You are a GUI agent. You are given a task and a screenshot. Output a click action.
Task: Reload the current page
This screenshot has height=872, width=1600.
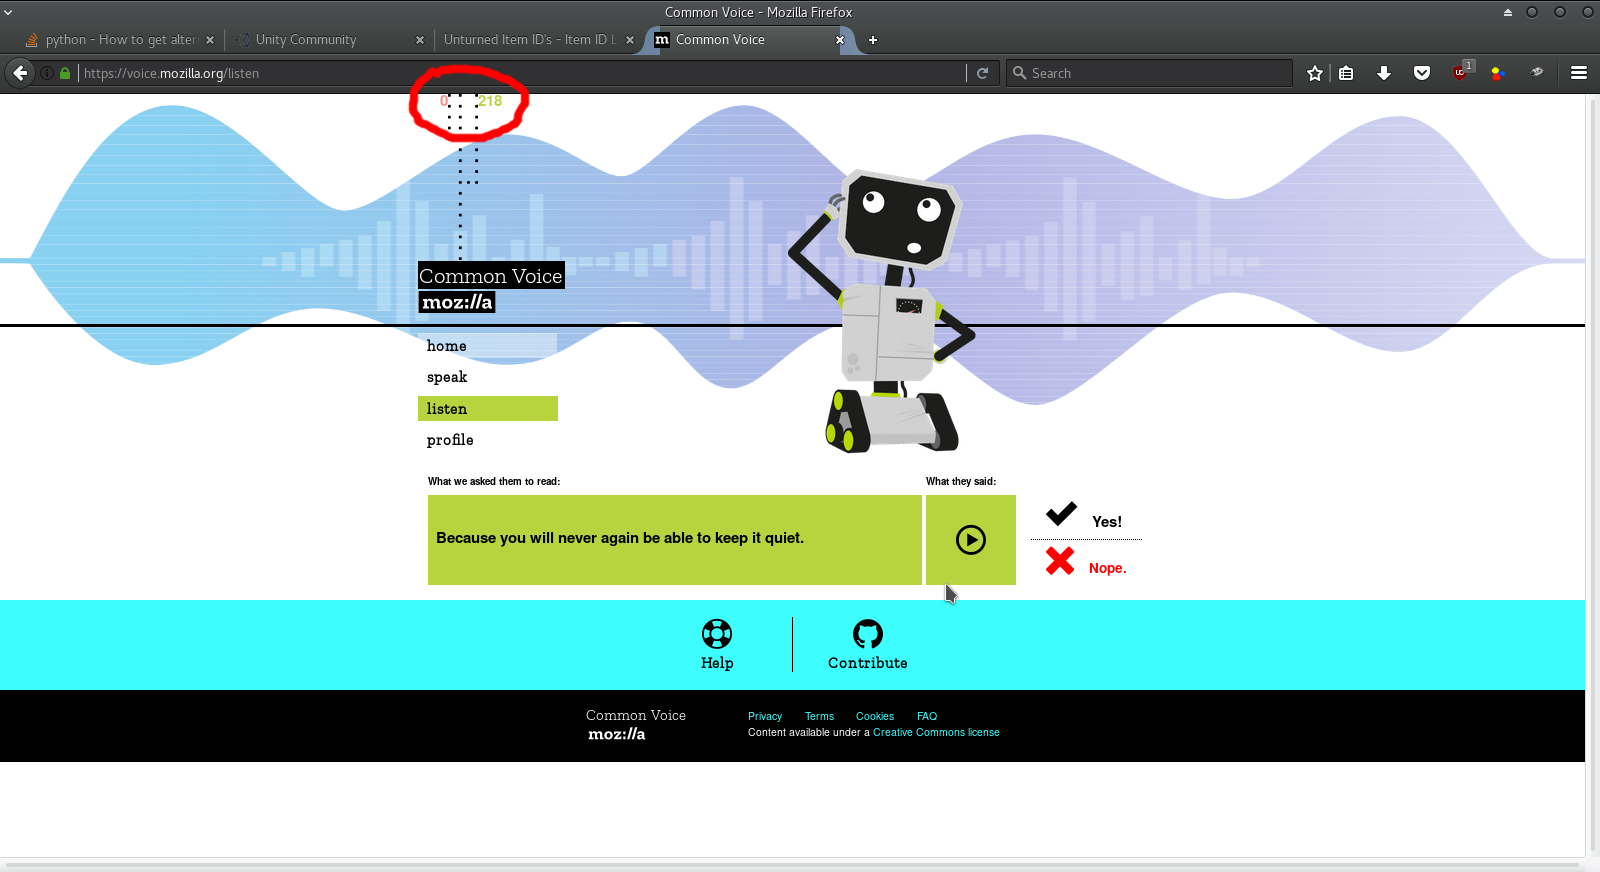(983, 73)
